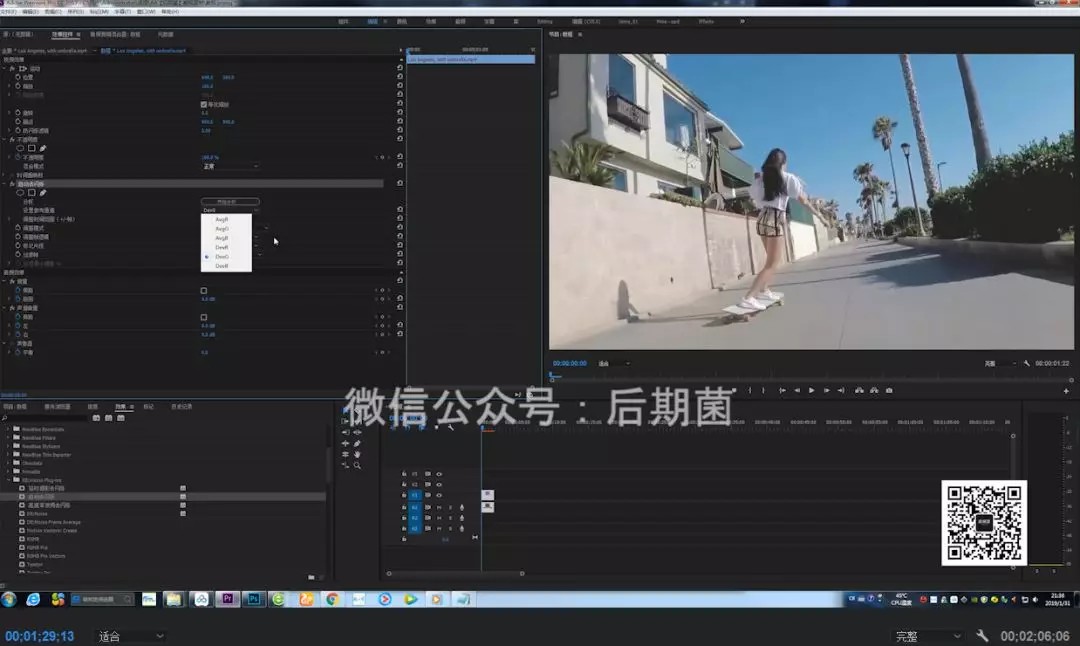Open Photoshop from the taskbar
The height and width of the screenshot is (646, 1080).
click(253, 599)
